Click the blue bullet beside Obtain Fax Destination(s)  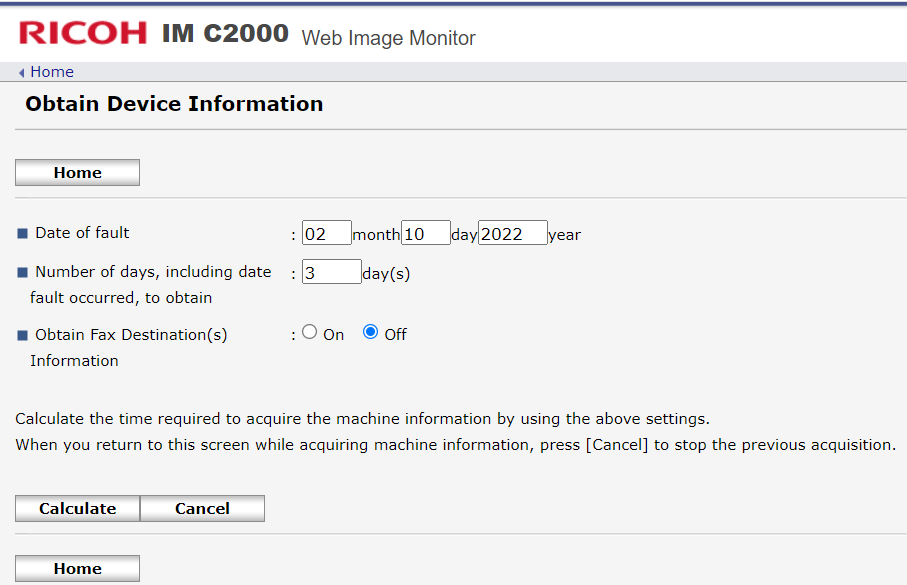click(23, 336)
